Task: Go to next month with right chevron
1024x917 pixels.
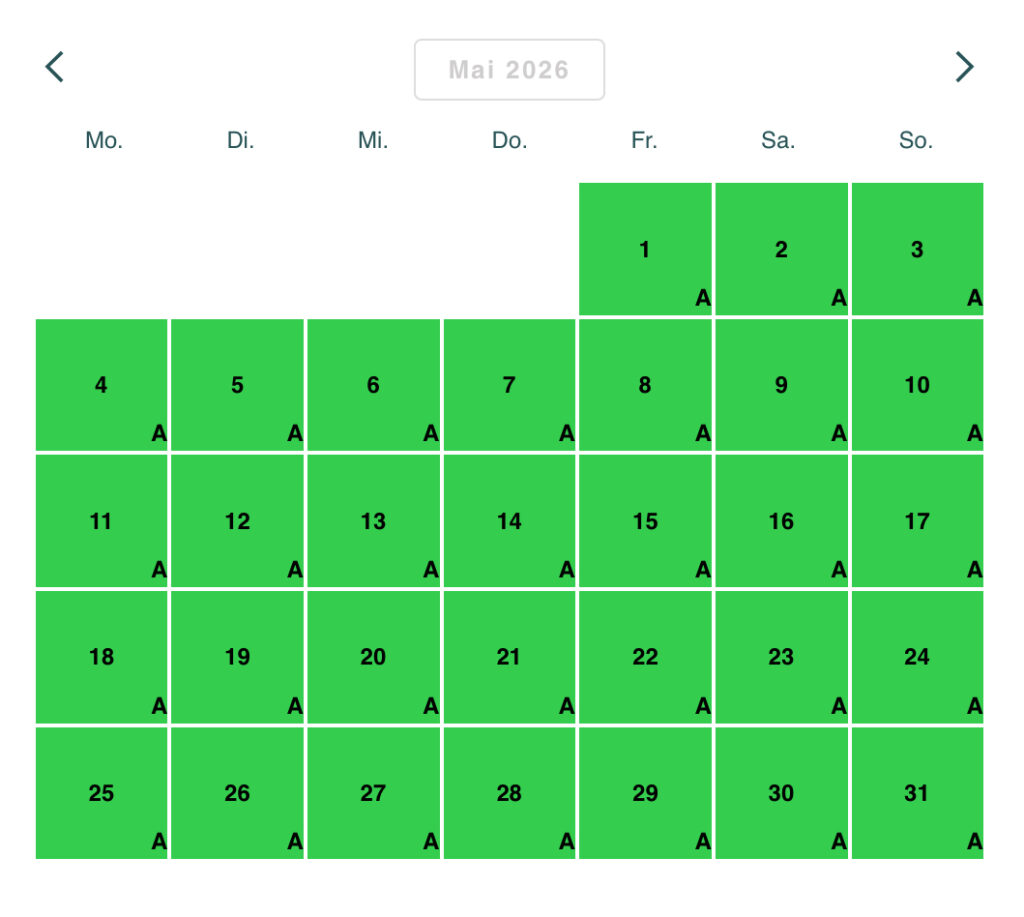Action: [963, 67]
